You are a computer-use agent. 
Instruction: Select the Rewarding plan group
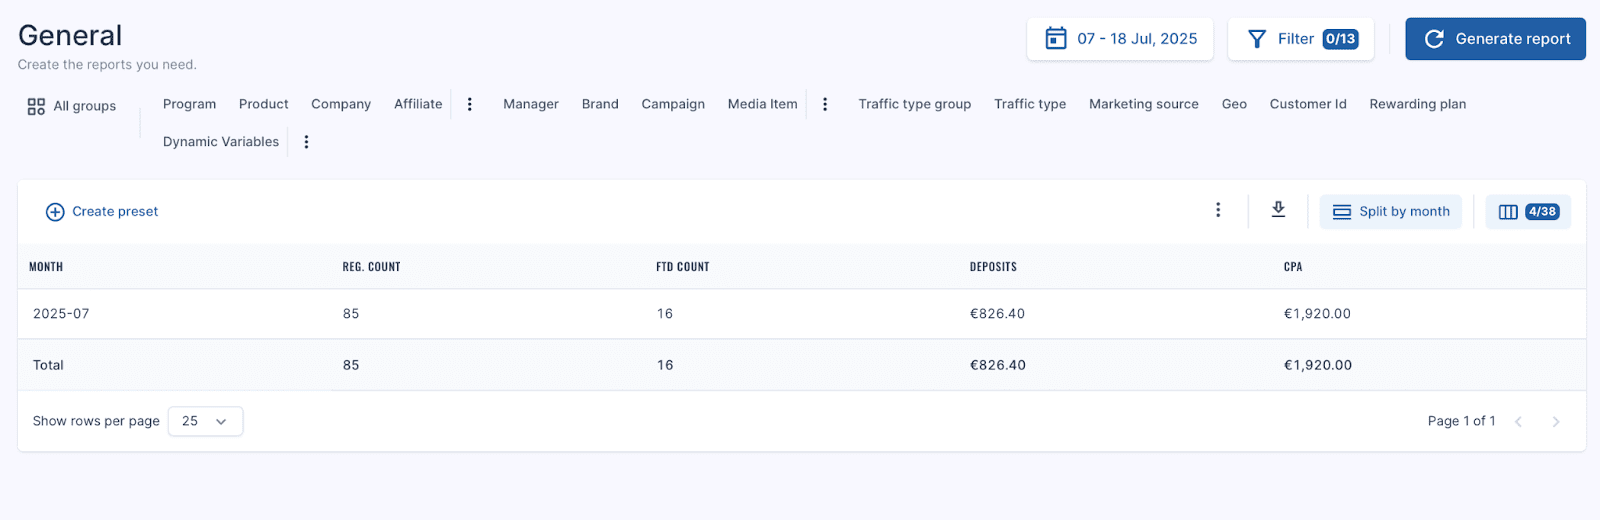click(x=1418, y=104)
